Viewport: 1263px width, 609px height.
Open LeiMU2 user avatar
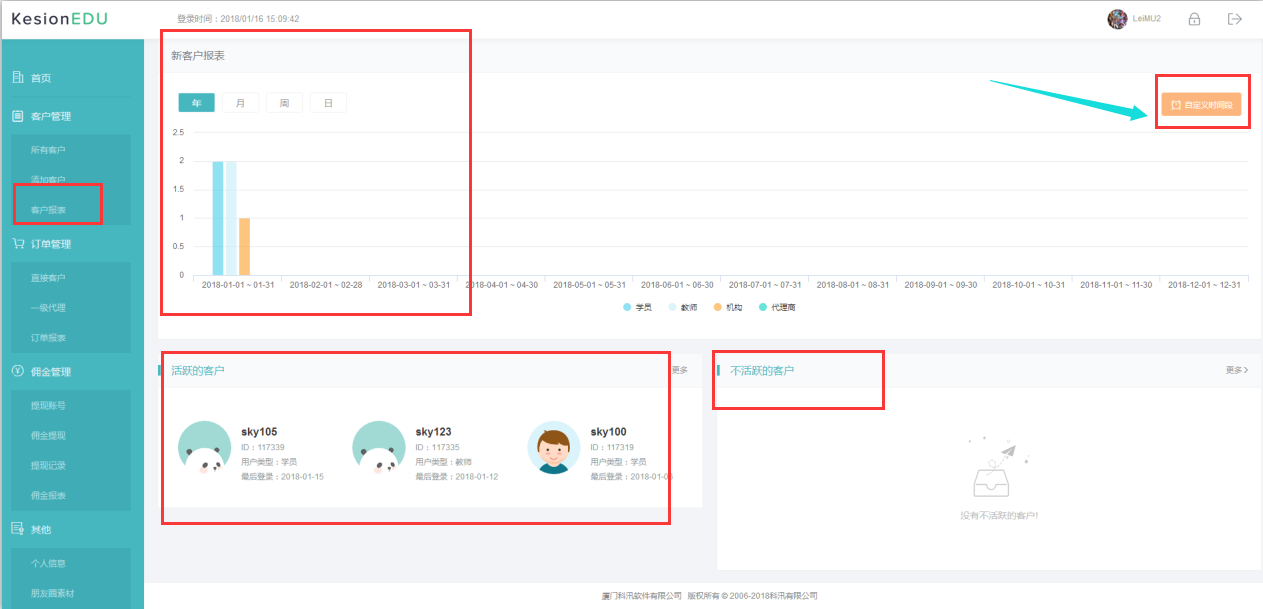pyautogui.click(x=1117, y=19)
